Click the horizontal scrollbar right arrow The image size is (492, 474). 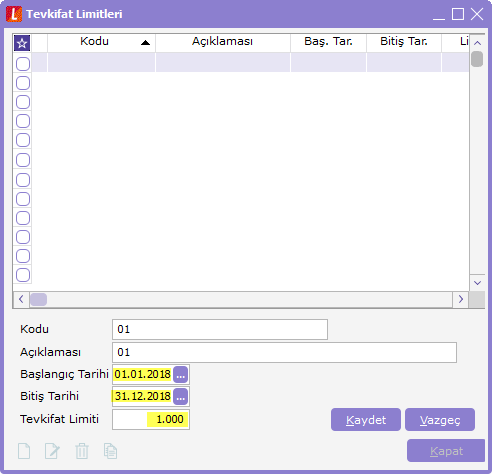tap(461, 299)
